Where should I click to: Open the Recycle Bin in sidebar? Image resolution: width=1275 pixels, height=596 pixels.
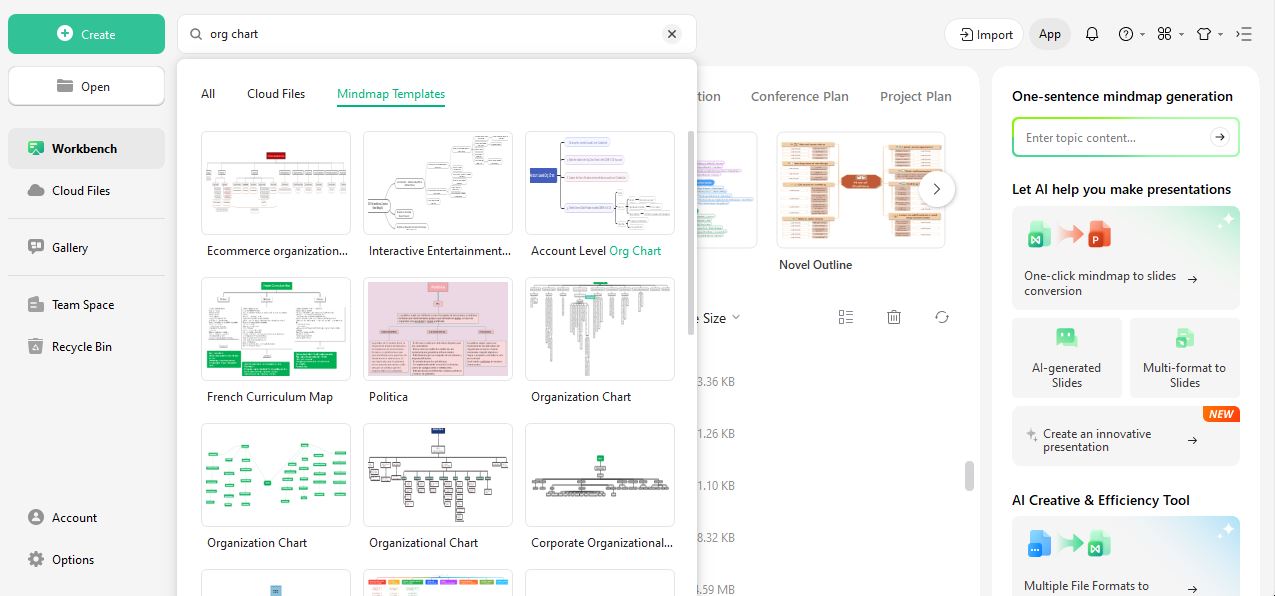[86, 347]
